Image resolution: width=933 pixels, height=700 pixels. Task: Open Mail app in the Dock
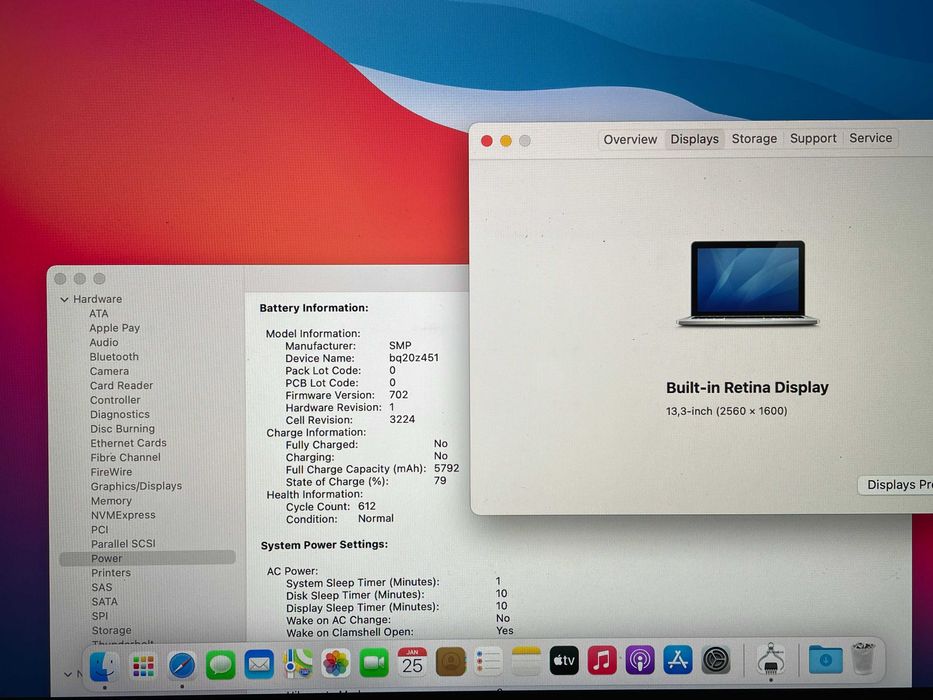[x=259, y=664]
